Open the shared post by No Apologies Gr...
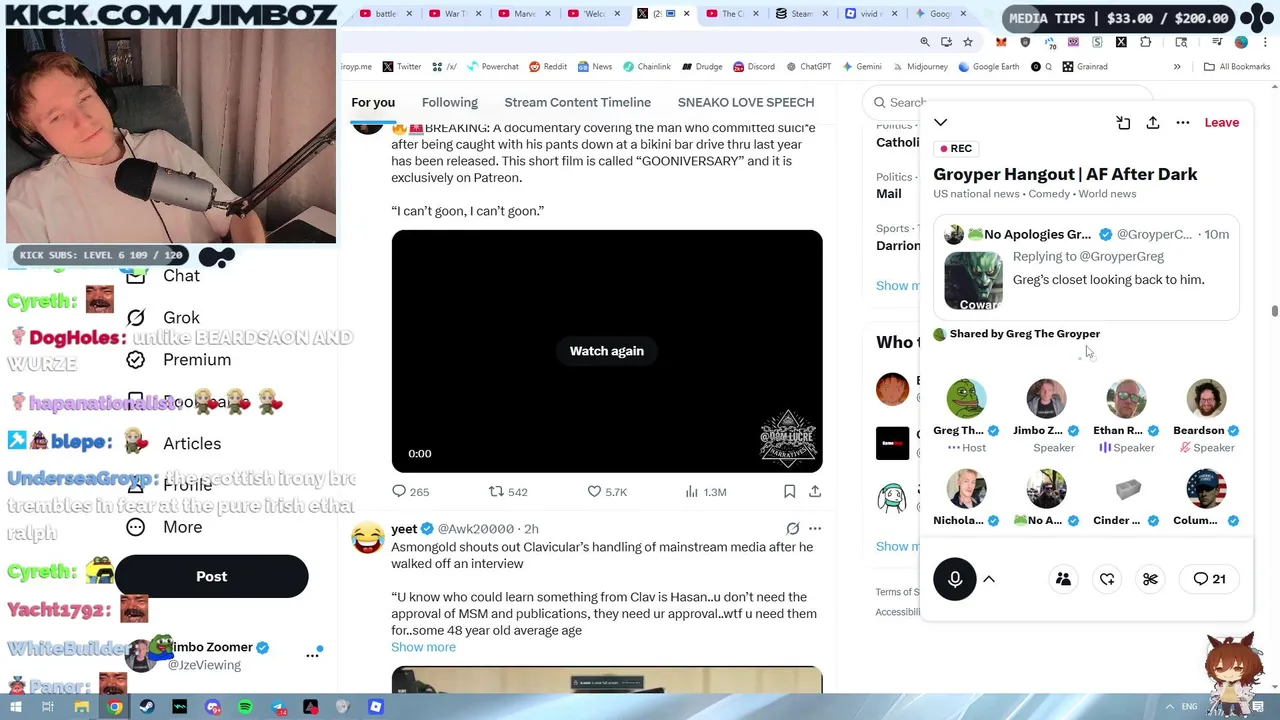 pos(1087,268)
